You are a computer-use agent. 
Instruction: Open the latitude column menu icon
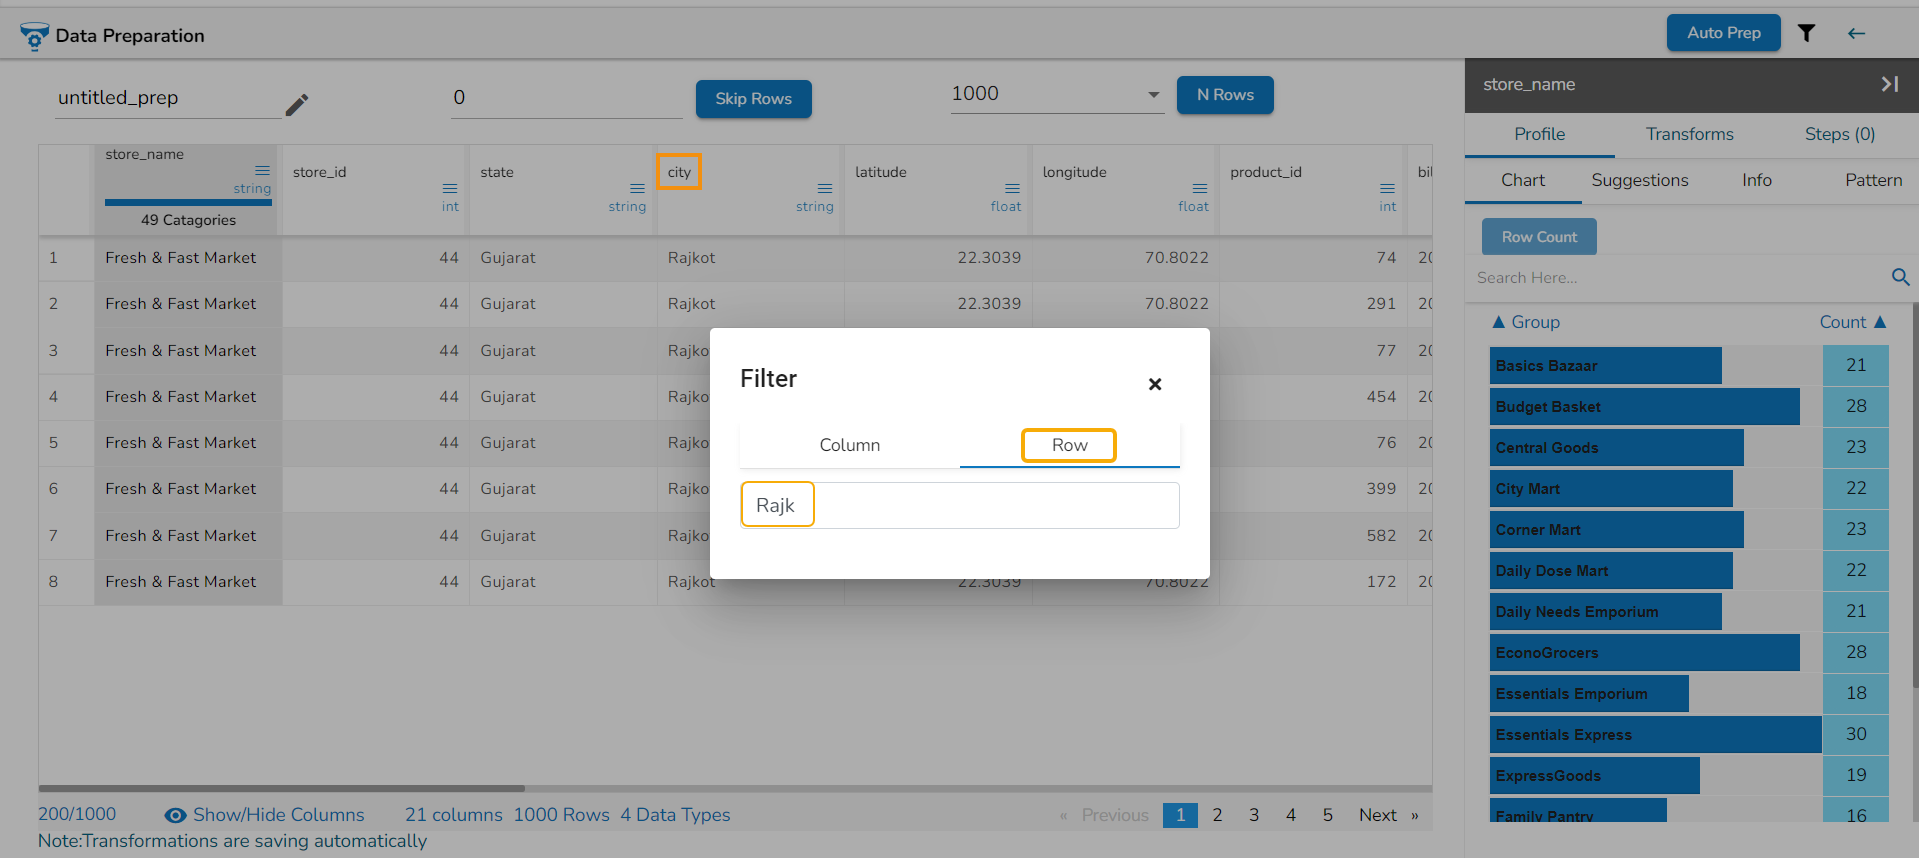pos(1012,188)
